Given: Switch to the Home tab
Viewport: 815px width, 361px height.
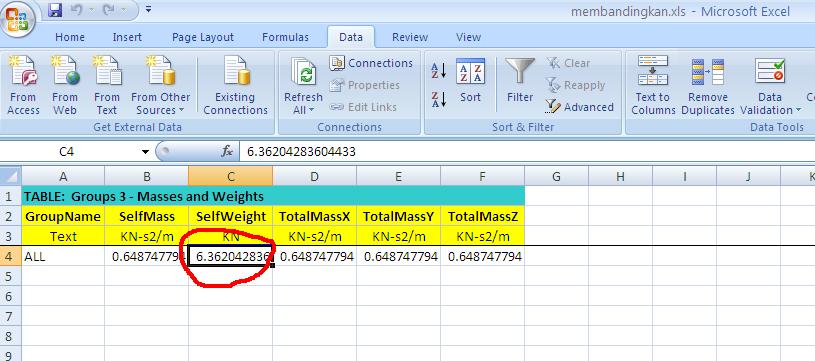Looking at the screenshot, I should (x=70, y=37).
